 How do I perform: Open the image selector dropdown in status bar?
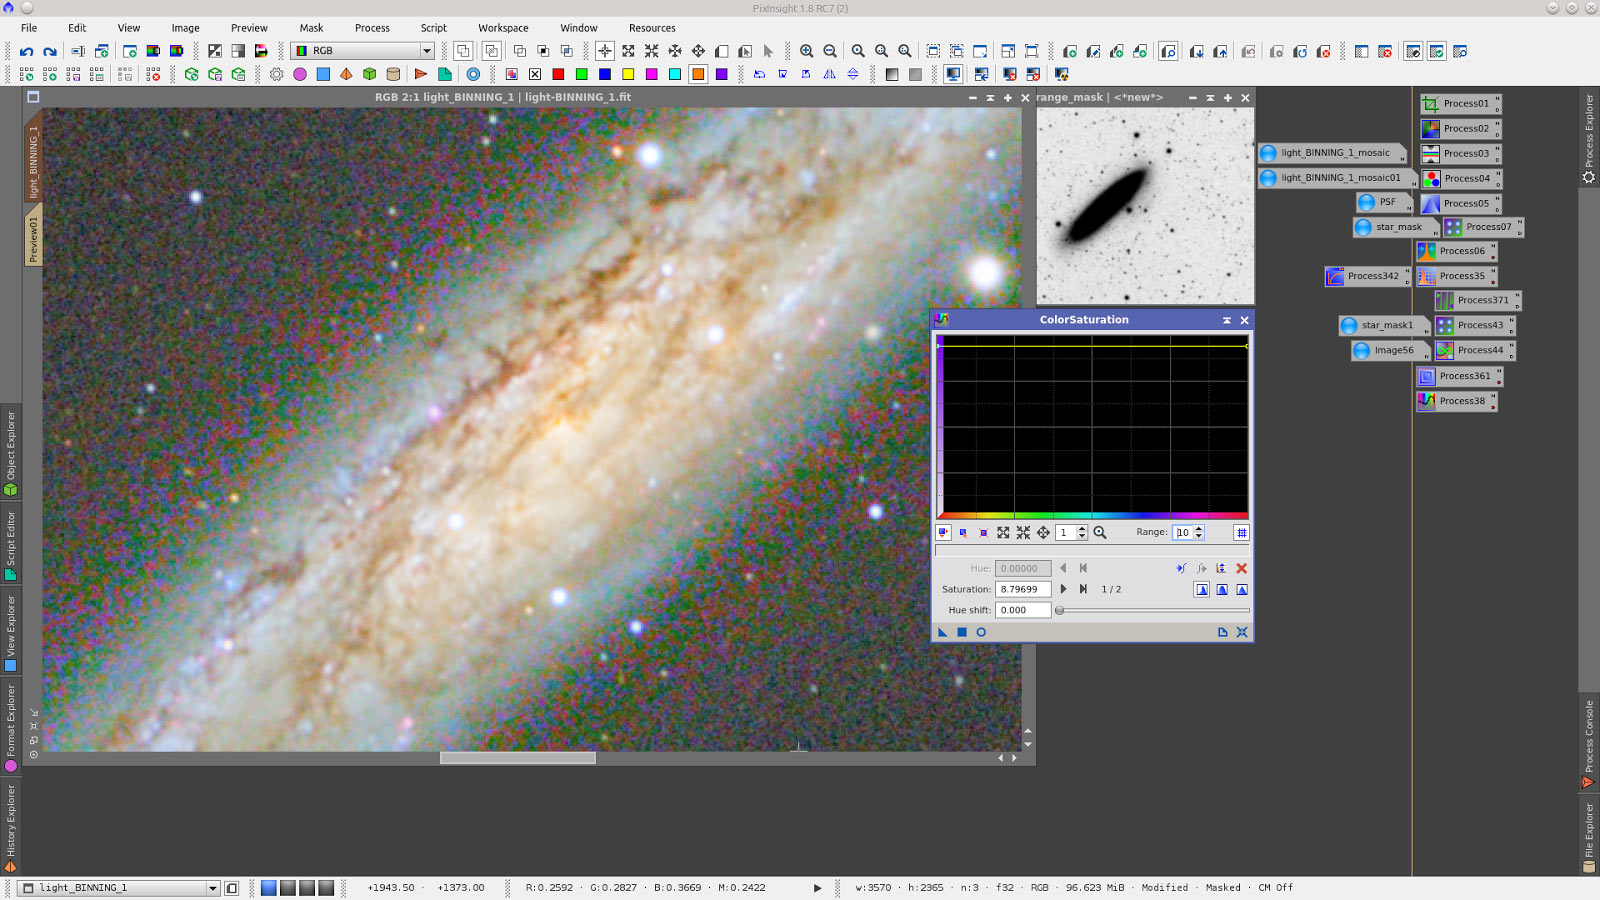click(x=211, y=887)
